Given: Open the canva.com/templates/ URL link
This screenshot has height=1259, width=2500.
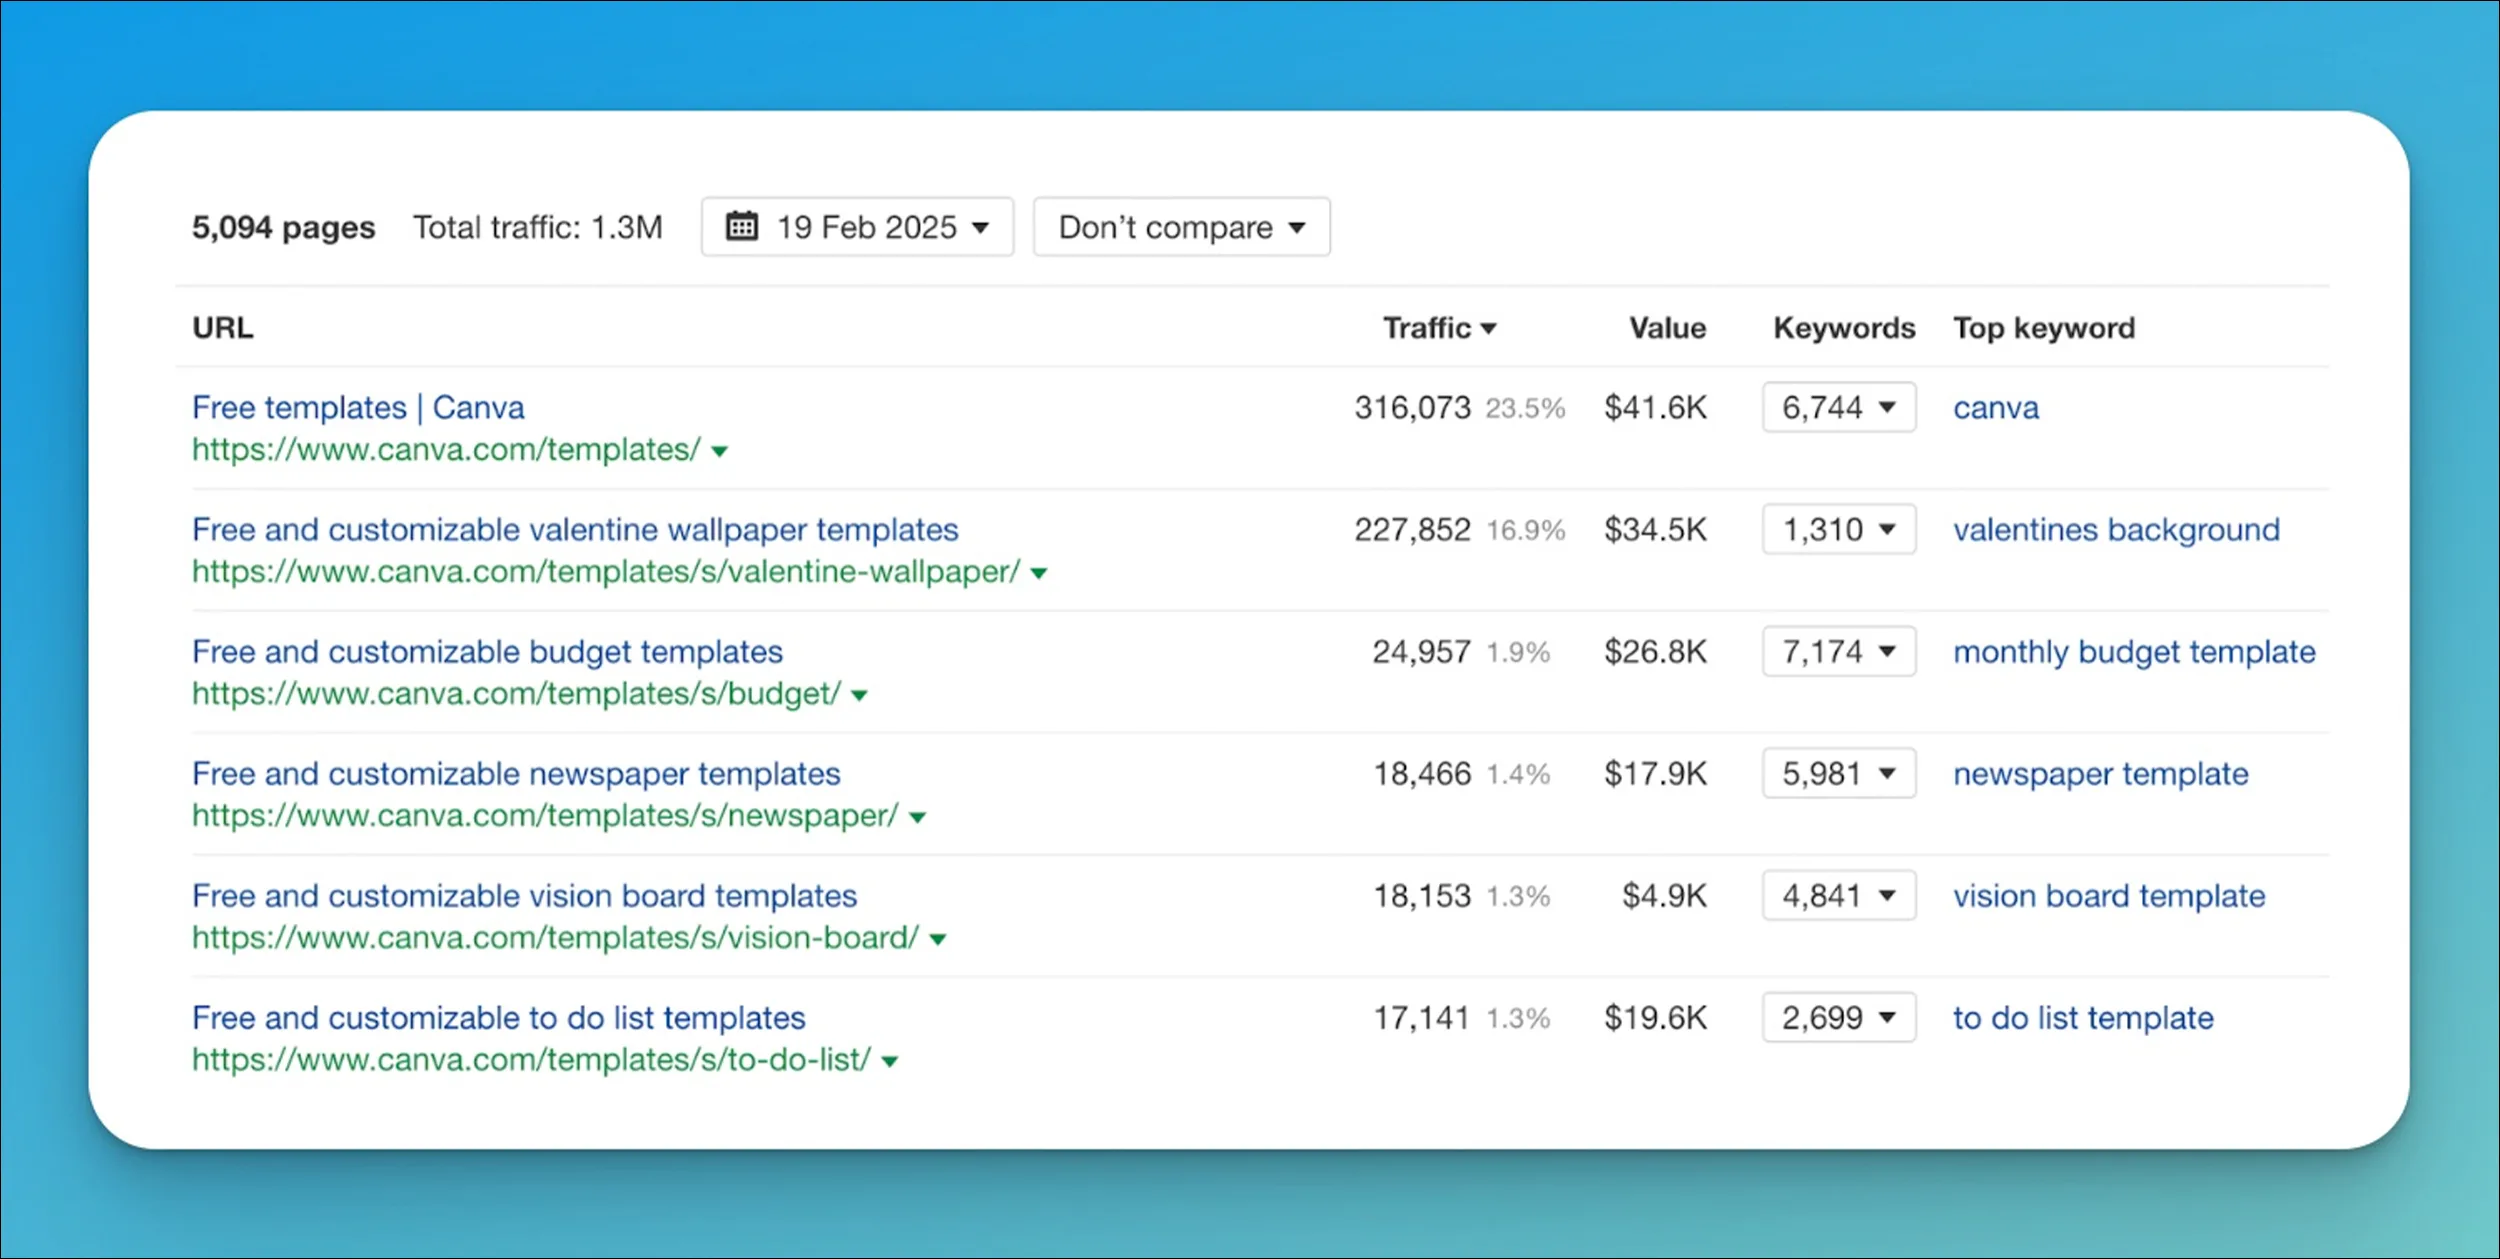Looking at the screenshot, I should (446, 450).
